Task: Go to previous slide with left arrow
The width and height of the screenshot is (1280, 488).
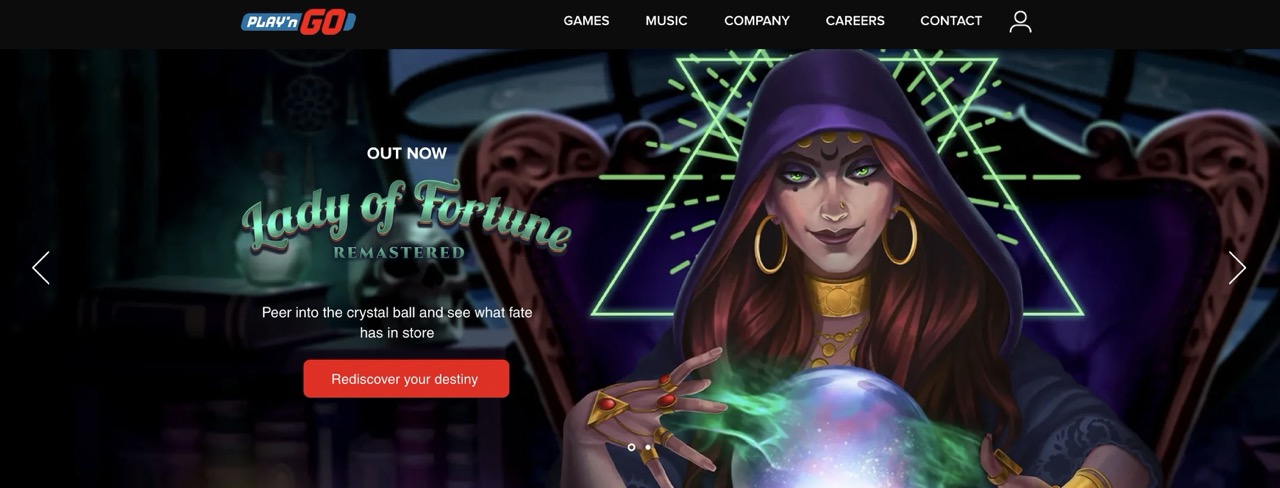Action: tap(41, 268)
